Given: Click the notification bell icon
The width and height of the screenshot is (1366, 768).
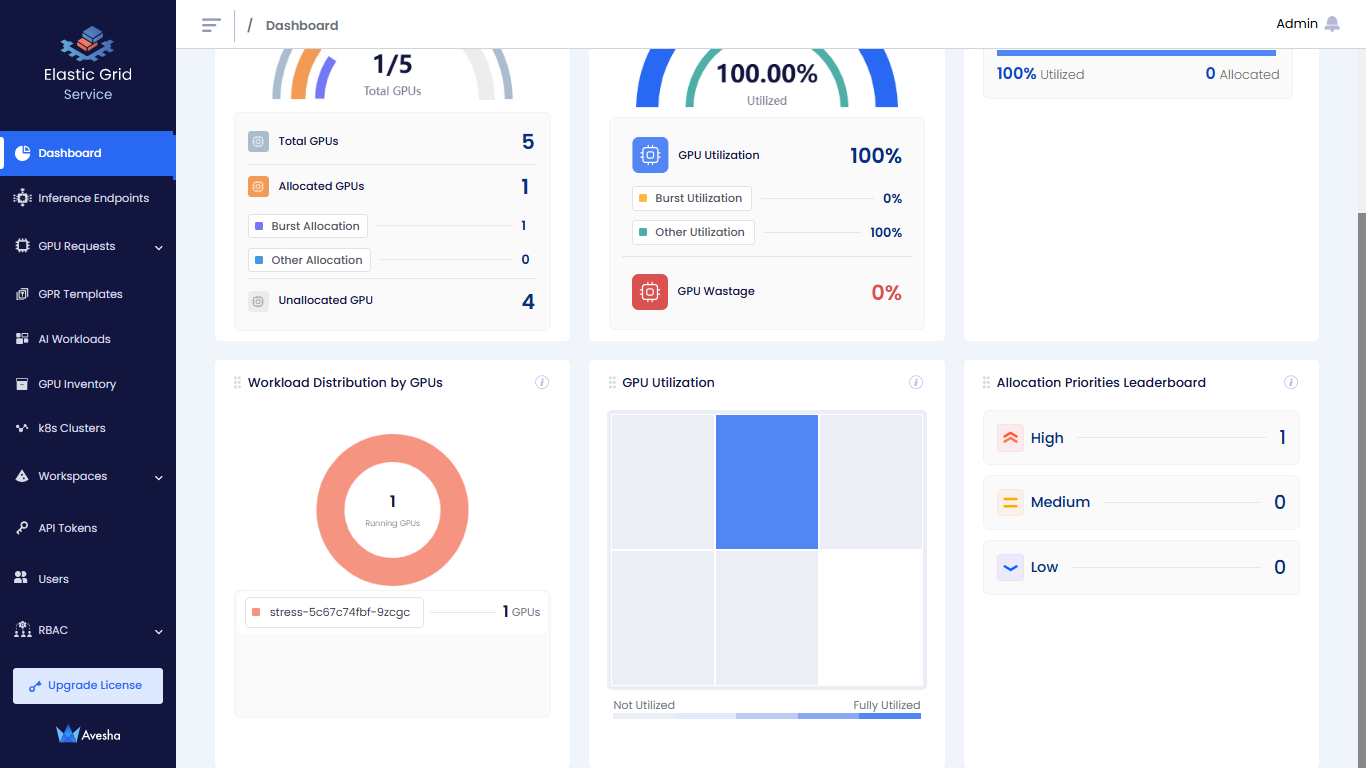Looking at the screenshot, I should tap(1332, 24).
